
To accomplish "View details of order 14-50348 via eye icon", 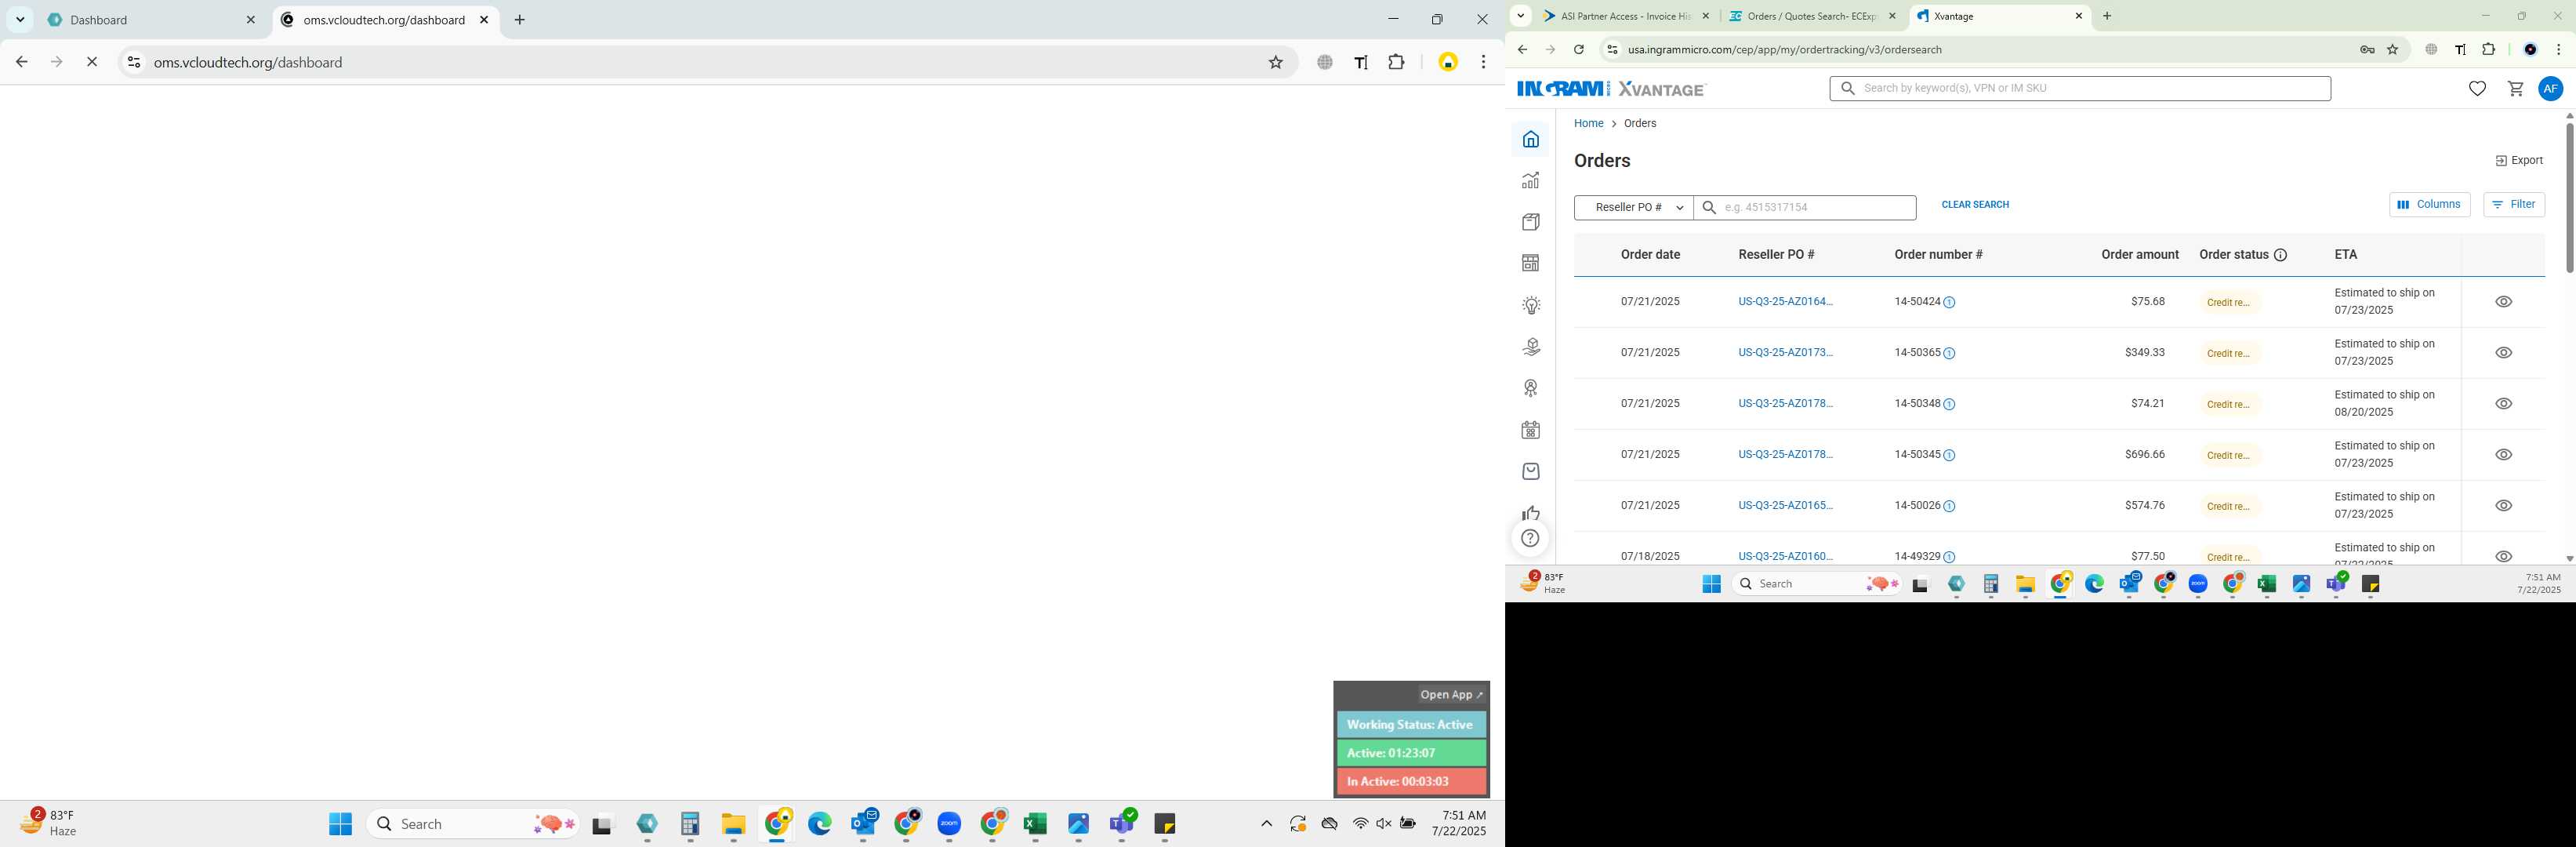I will tap(2503, 404).
